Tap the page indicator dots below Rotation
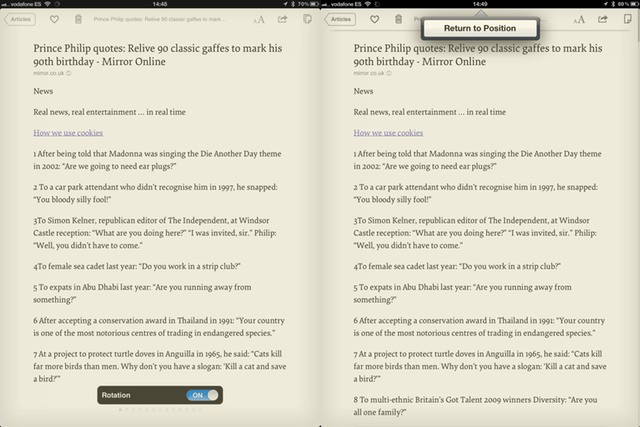 (160, 411)
